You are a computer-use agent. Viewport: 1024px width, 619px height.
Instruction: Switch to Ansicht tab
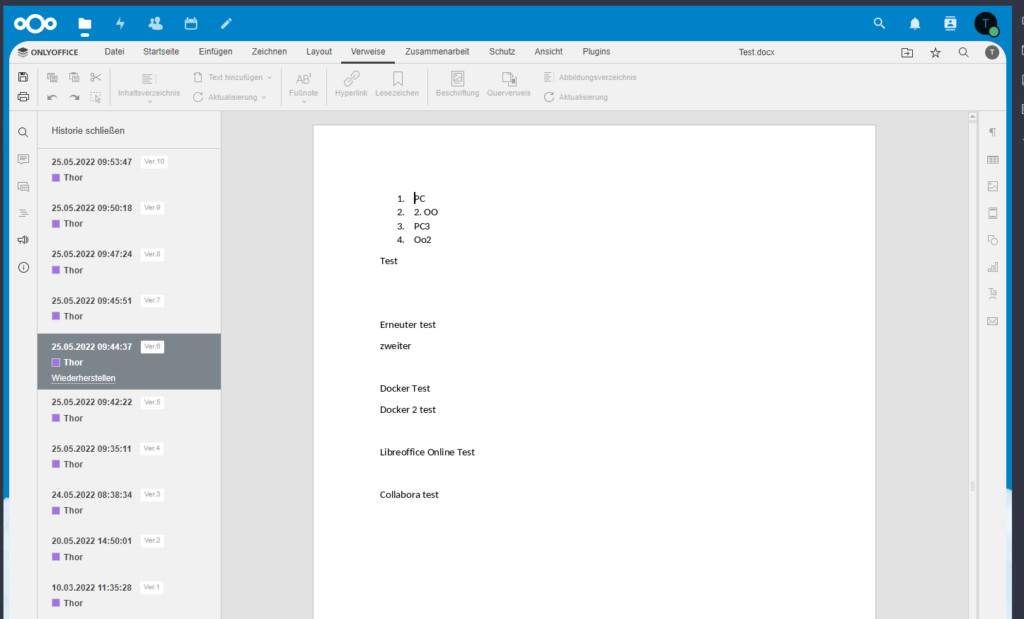(549, 52)
